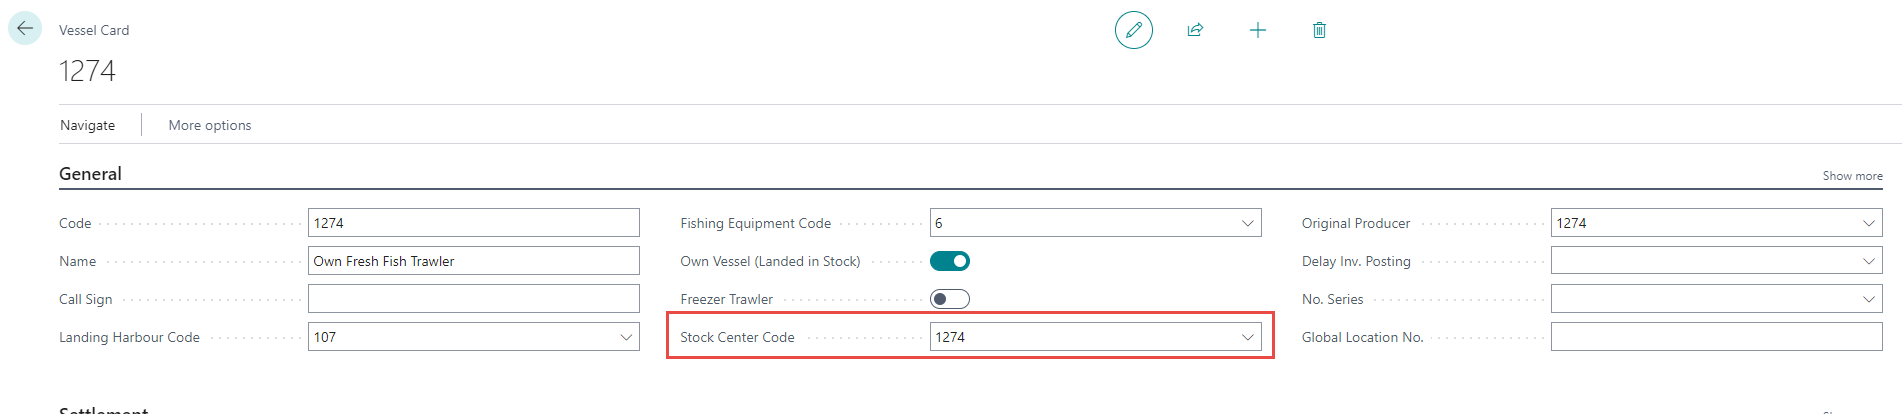Expand the Landing Harbour Code dropdown

[626, 337]
